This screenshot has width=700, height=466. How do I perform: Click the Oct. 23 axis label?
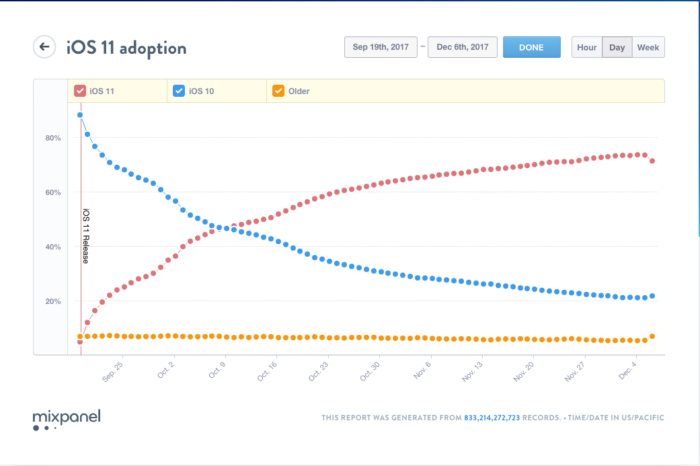pos(319,371)
